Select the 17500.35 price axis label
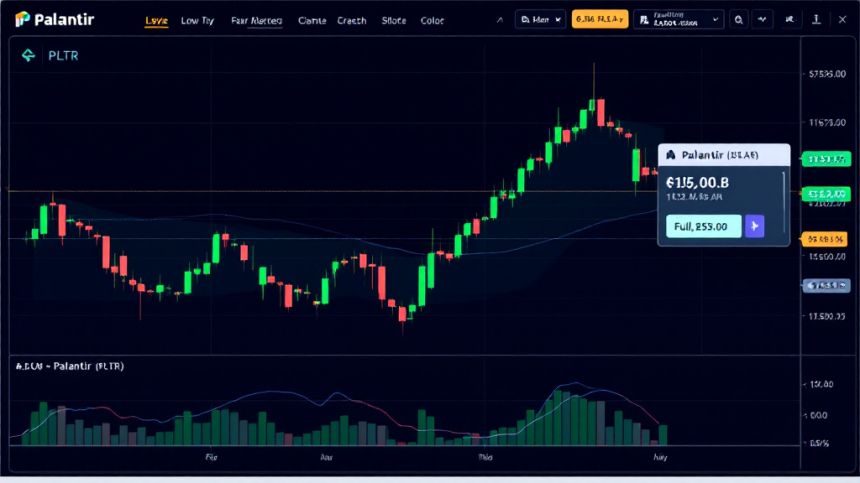Screen dimensions: 860x483 (x=827, y=316)
